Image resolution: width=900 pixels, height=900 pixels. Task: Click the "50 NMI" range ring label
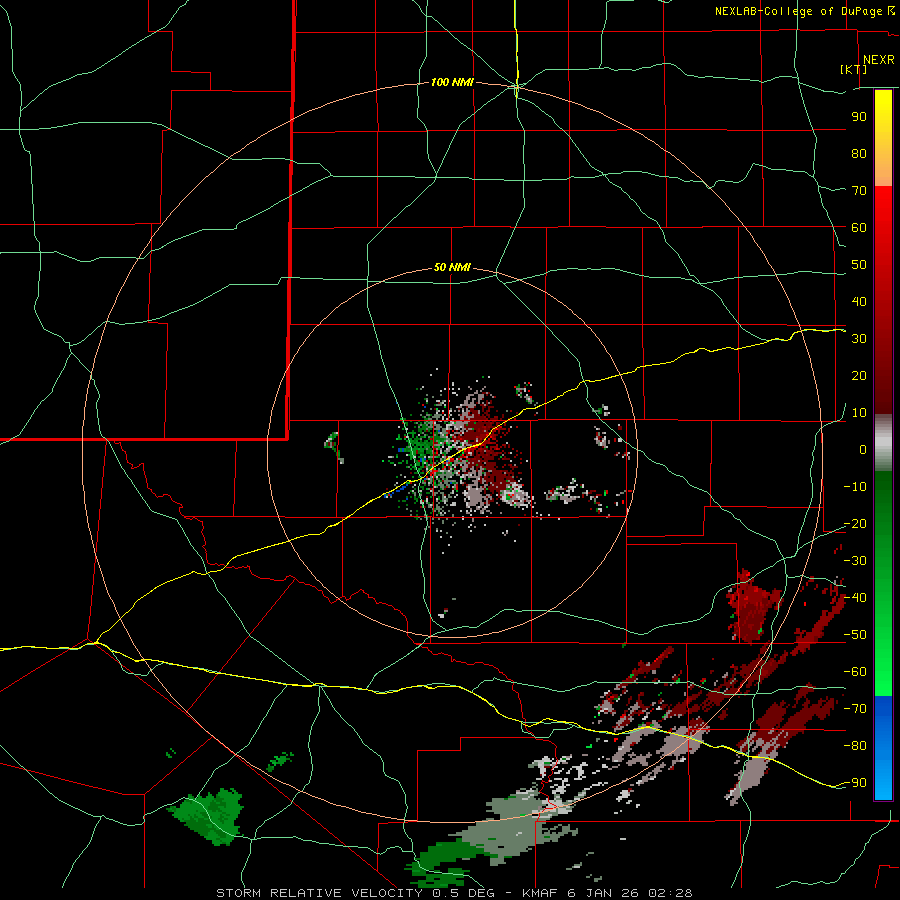pyautogui.click(x=452, y=267)
